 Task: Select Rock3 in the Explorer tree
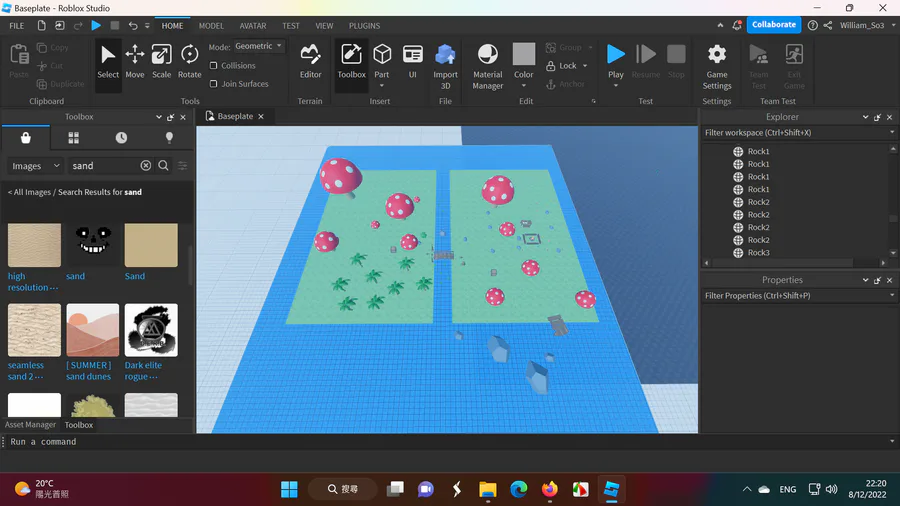pyautogui.click(x=758, y=252)
